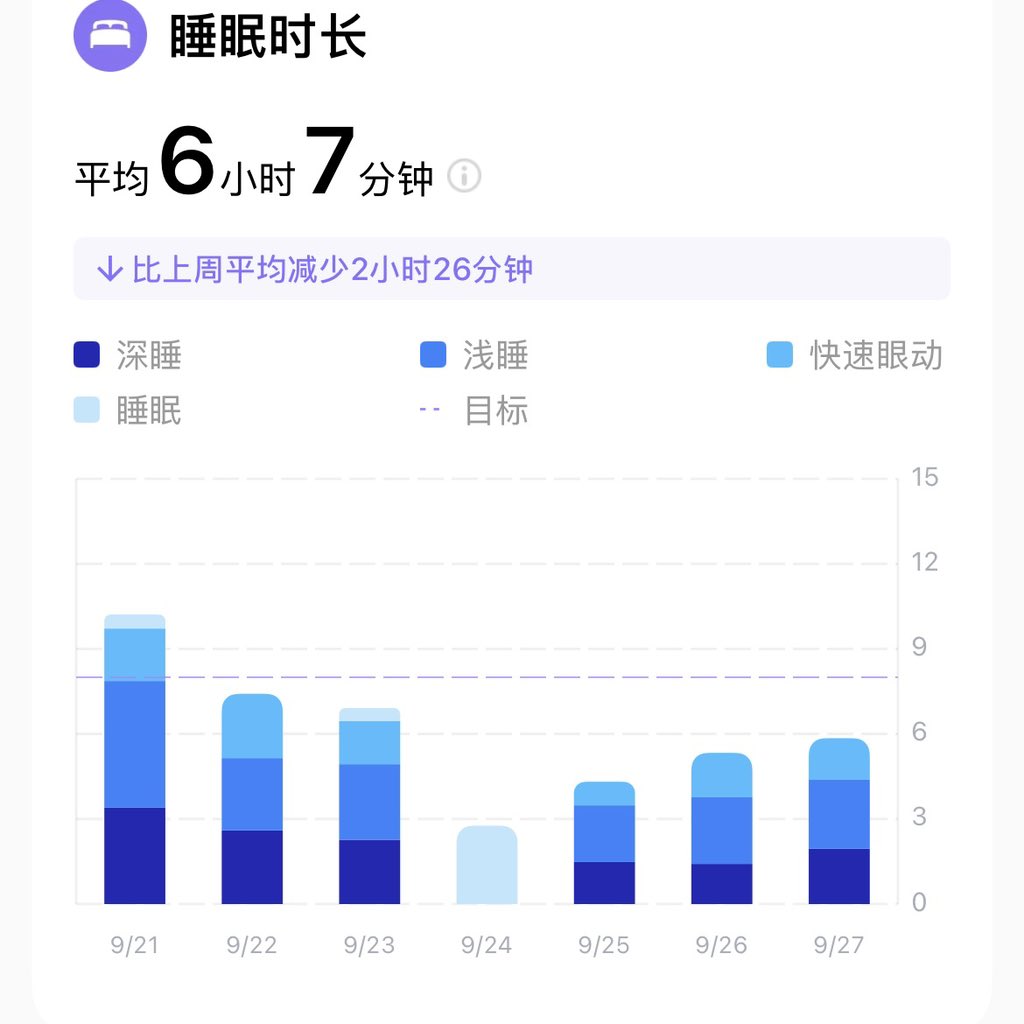Tap the 9/24 date label
The height and width of the screenshot is (1024, 1024).
[x=487, y=945]
